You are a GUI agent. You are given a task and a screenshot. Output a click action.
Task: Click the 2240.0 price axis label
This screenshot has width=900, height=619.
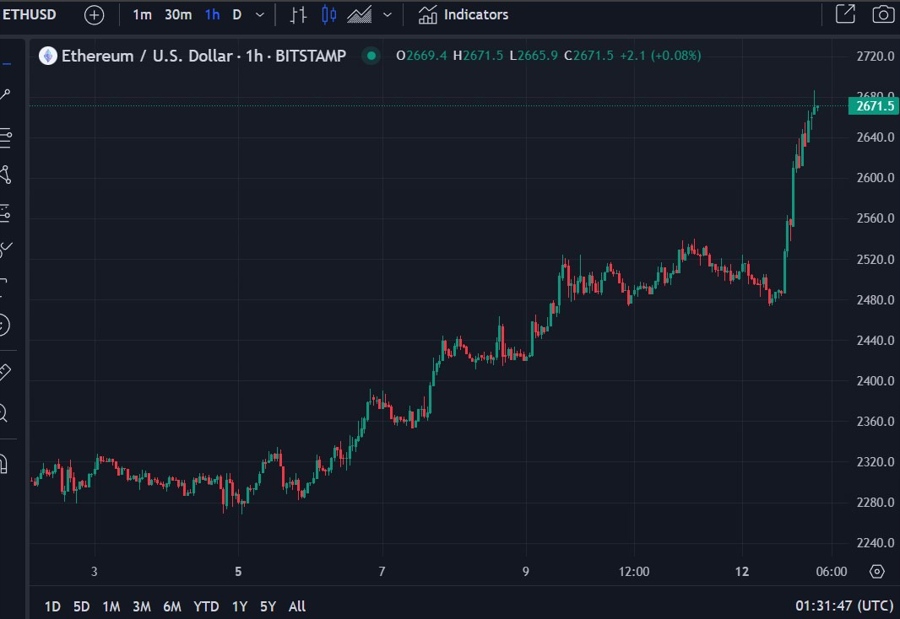875,543
